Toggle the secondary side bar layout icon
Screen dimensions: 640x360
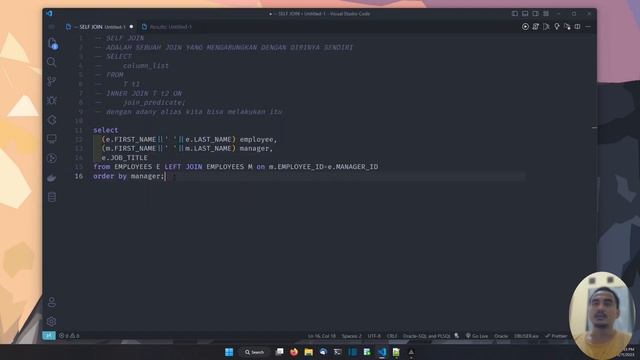pyautogui.click(x=535, y=13)
